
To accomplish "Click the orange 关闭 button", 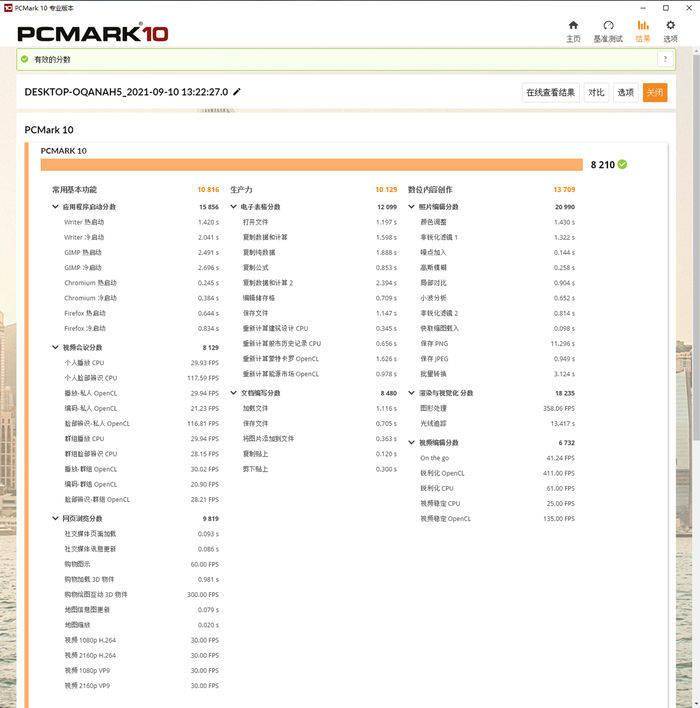I will [x=655, y=93].
